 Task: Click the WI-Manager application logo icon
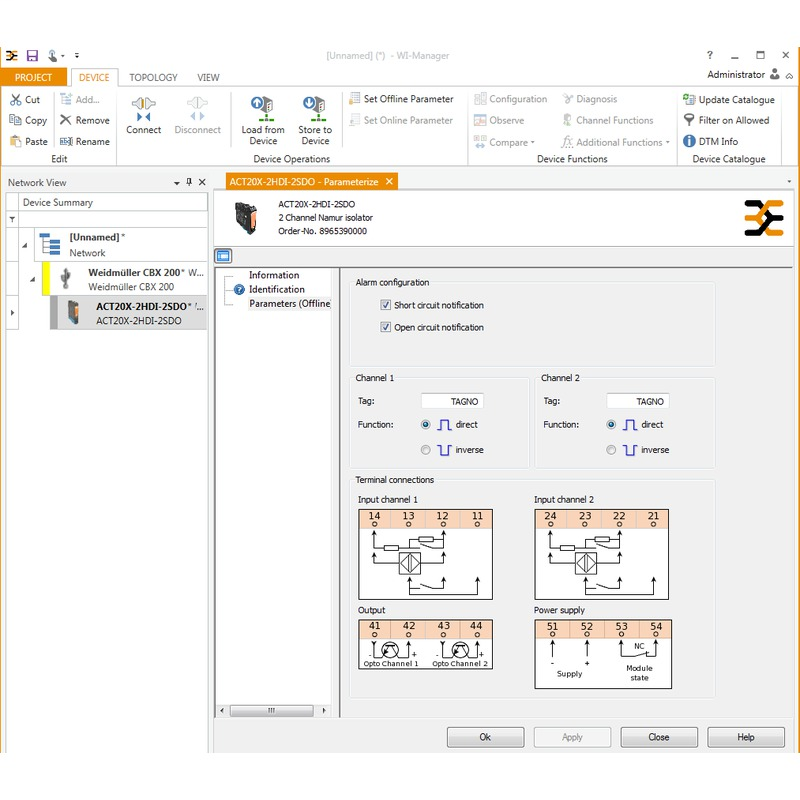coord(12,56)
